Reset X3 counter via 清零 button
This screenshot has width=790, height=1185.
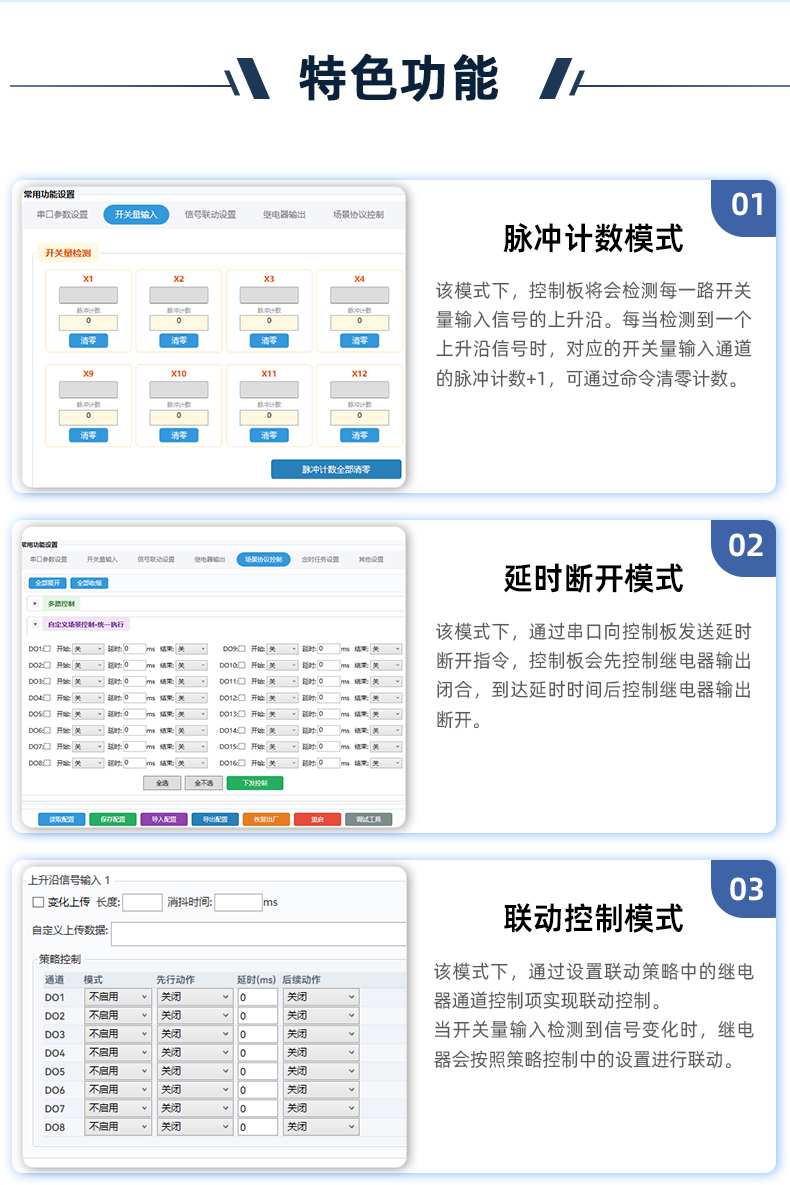tap(269, 341)
